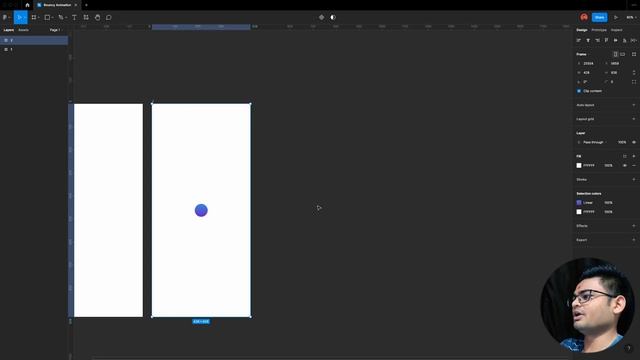Switch to the Prototype tab
The width and height of the screenshot is (640, 360).
[x=599, y=30]
